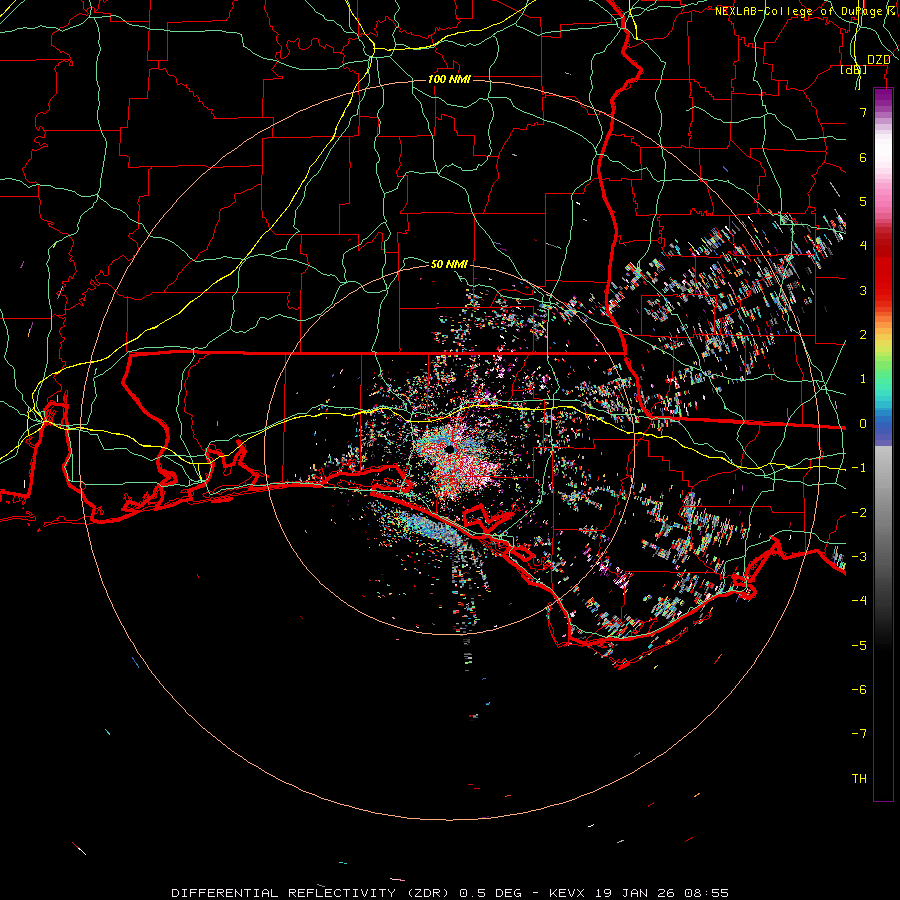Click the 100 NMI range ring label
The height and width of the screenshot is (900, 900).
[x=449, y=79]
